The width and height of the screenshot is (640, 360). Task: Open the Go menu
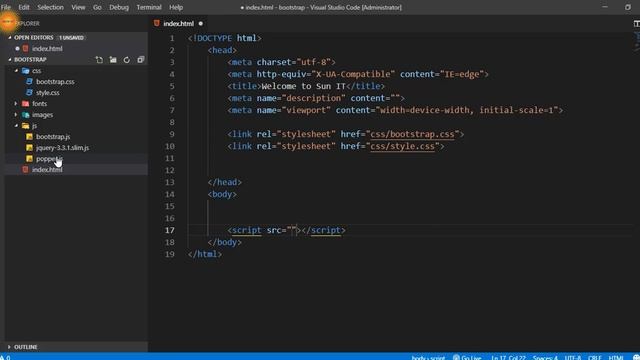pos(97,7)
